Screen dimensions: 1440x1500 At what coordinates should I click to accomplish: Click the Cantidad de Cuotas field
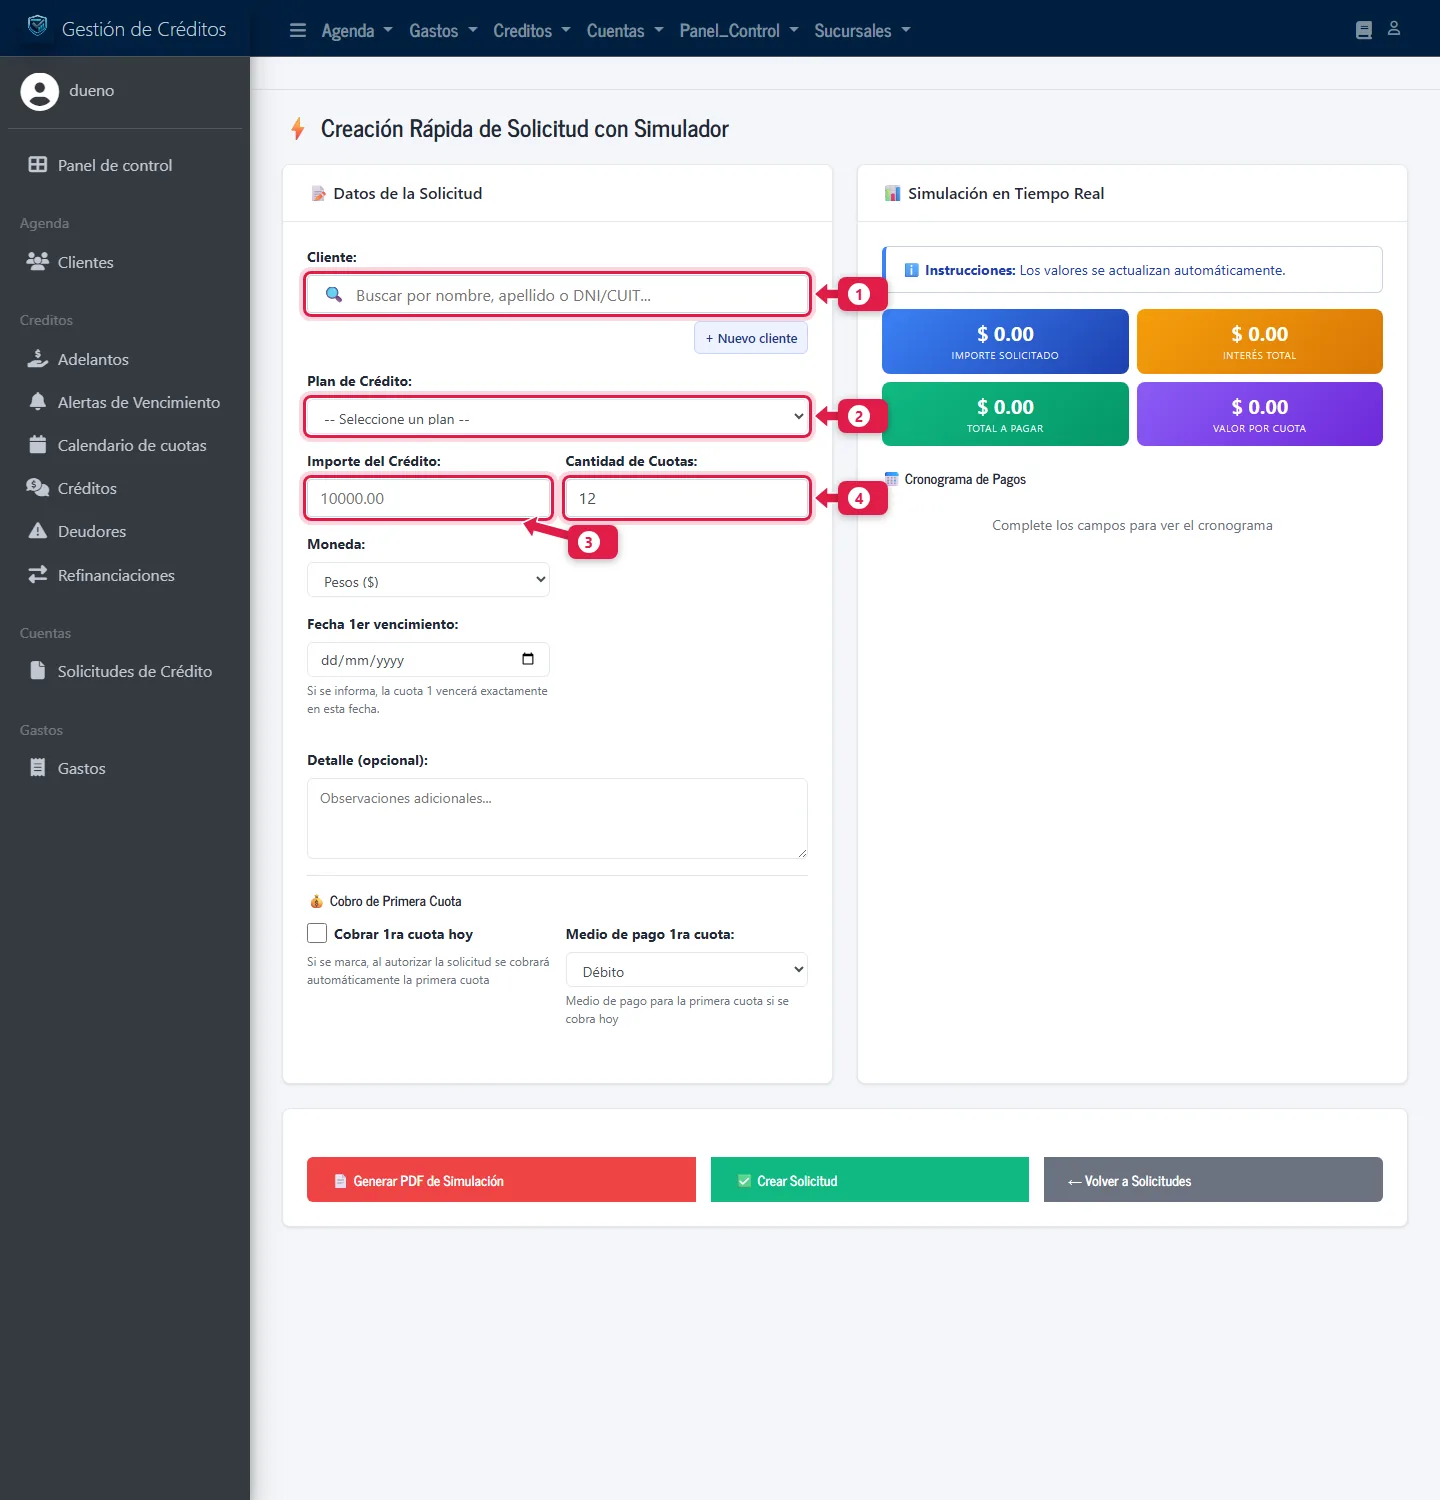[x=687, y=498]
